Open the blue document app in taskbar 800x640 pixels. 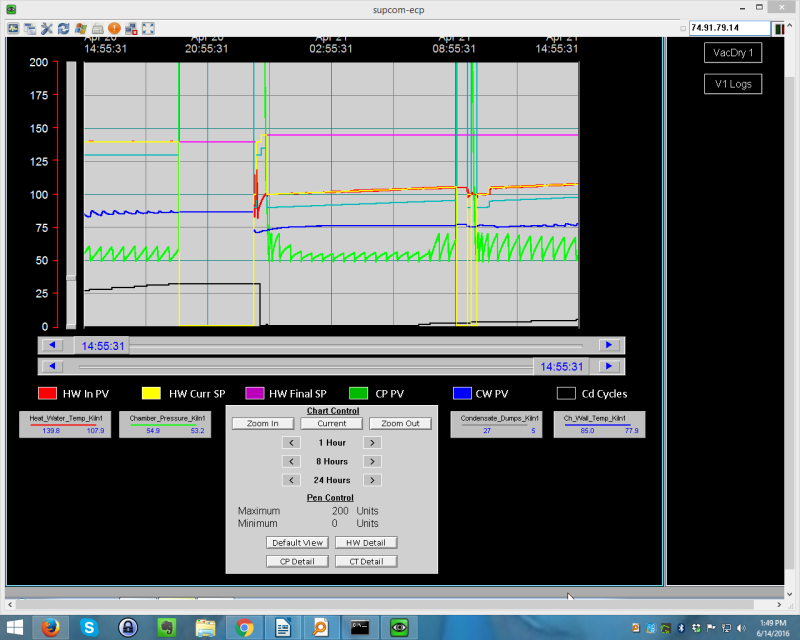coord(283,627)
